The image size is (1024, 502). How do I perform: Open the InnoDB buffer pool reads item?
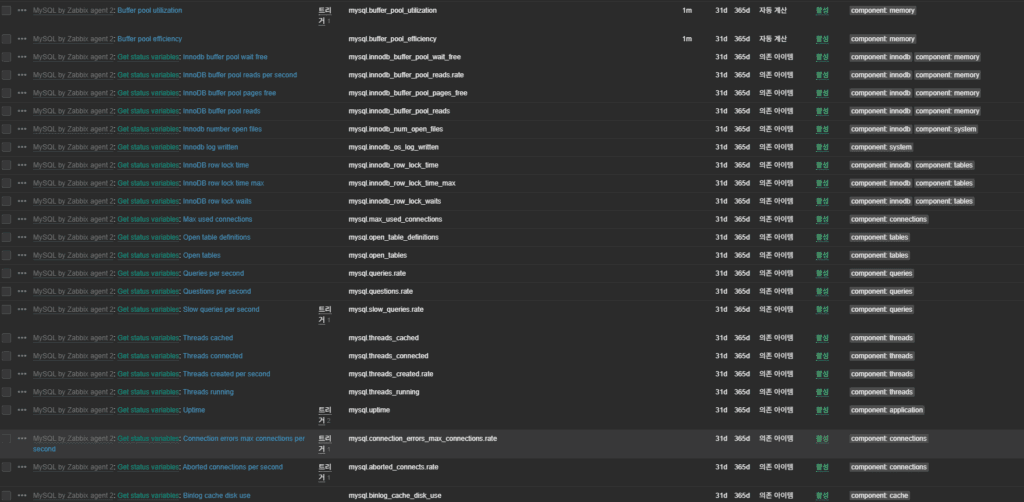pyautogui.click(x=220, y=111)
